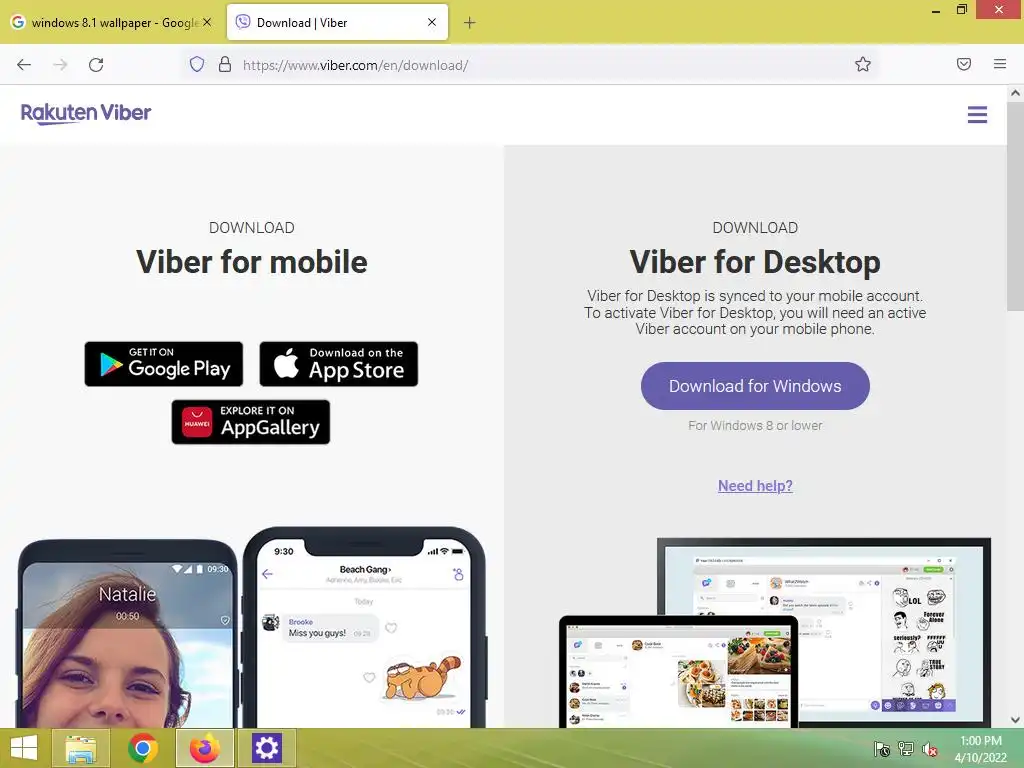Image resolution: width=1024 pixels, height=768 pixels.
Task: Click Explore it on AppGallery badge
Action: coord(251,422)
